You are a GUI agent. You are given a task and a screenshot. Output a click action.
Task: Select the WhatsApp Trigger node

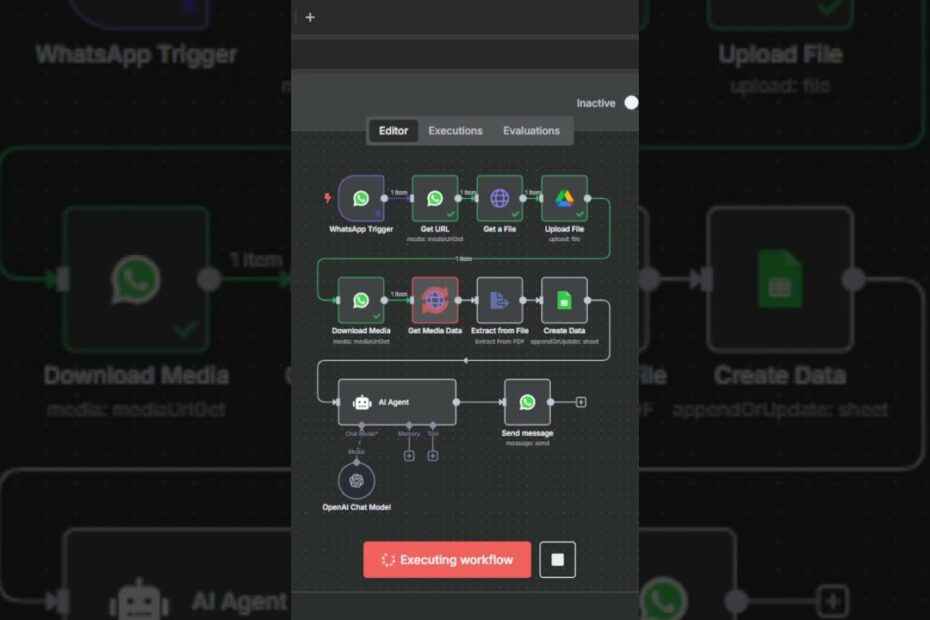[361, 198]
